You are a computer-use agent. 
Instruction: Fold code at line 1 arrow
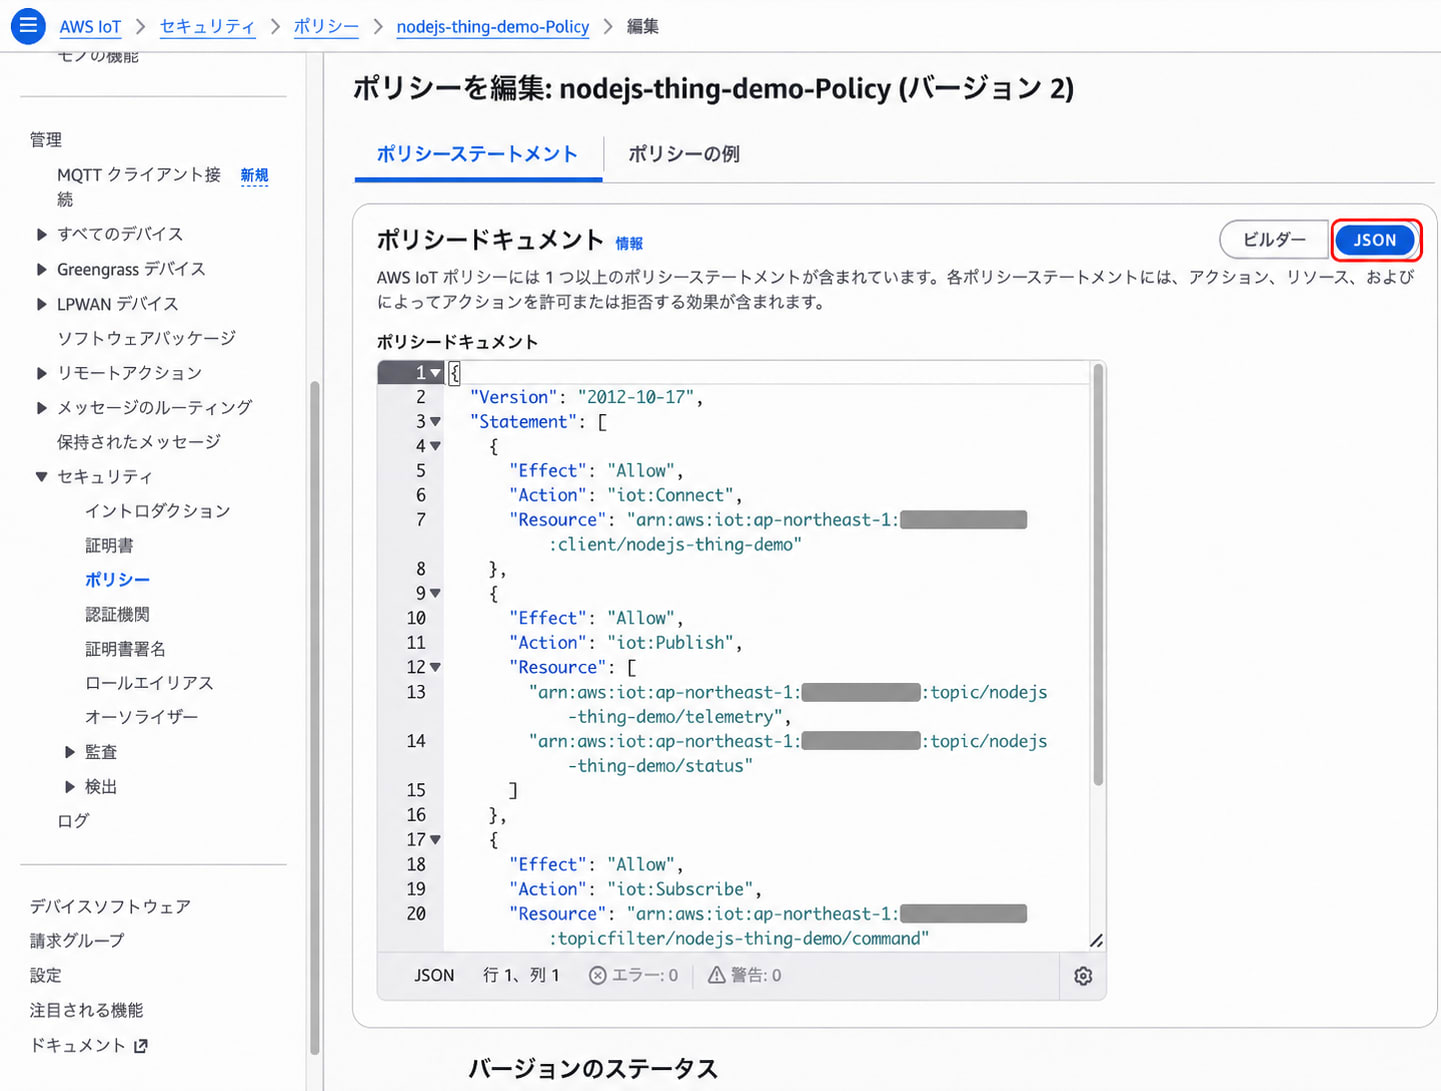[435, 373]
